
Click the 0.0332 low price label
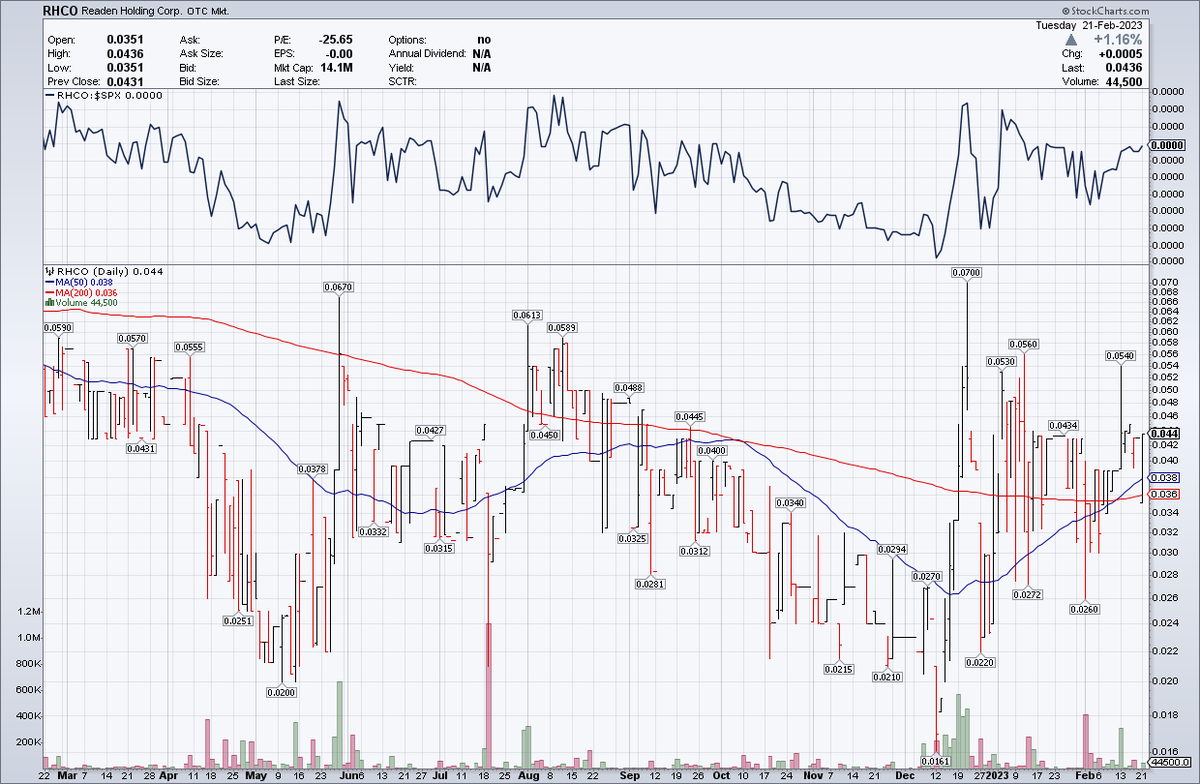(x=373, y=531)
